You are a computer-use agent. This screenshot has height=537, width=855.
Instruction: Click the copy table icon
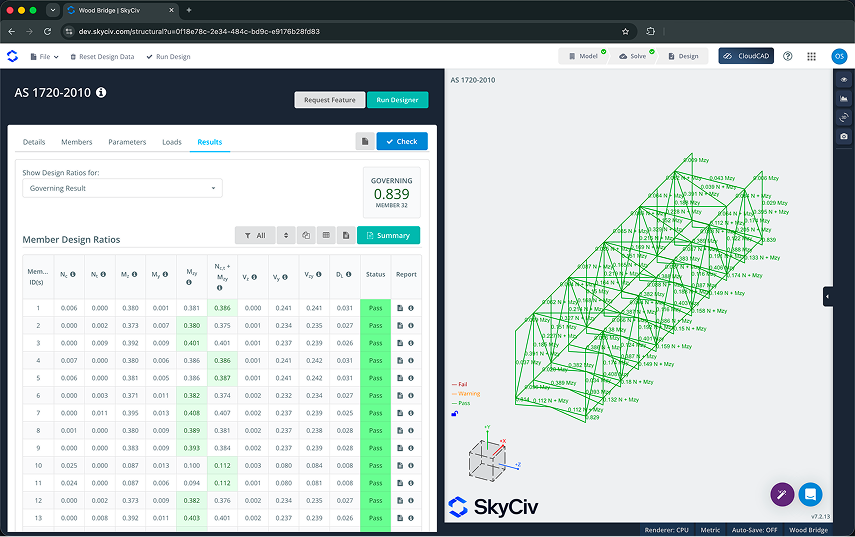(306, 236)
